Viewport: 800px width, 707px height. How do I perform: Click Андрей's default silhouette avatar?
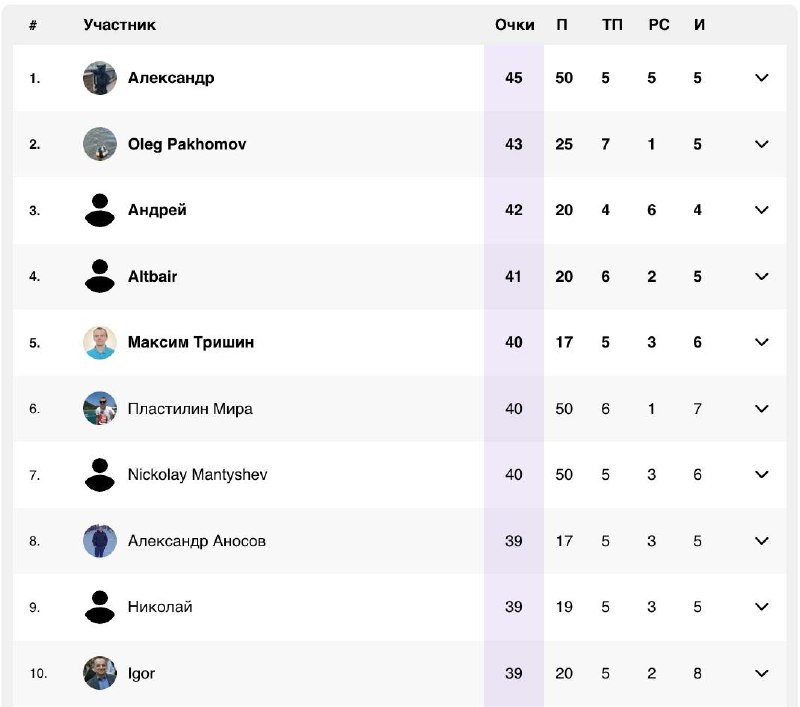click(100, 210)
